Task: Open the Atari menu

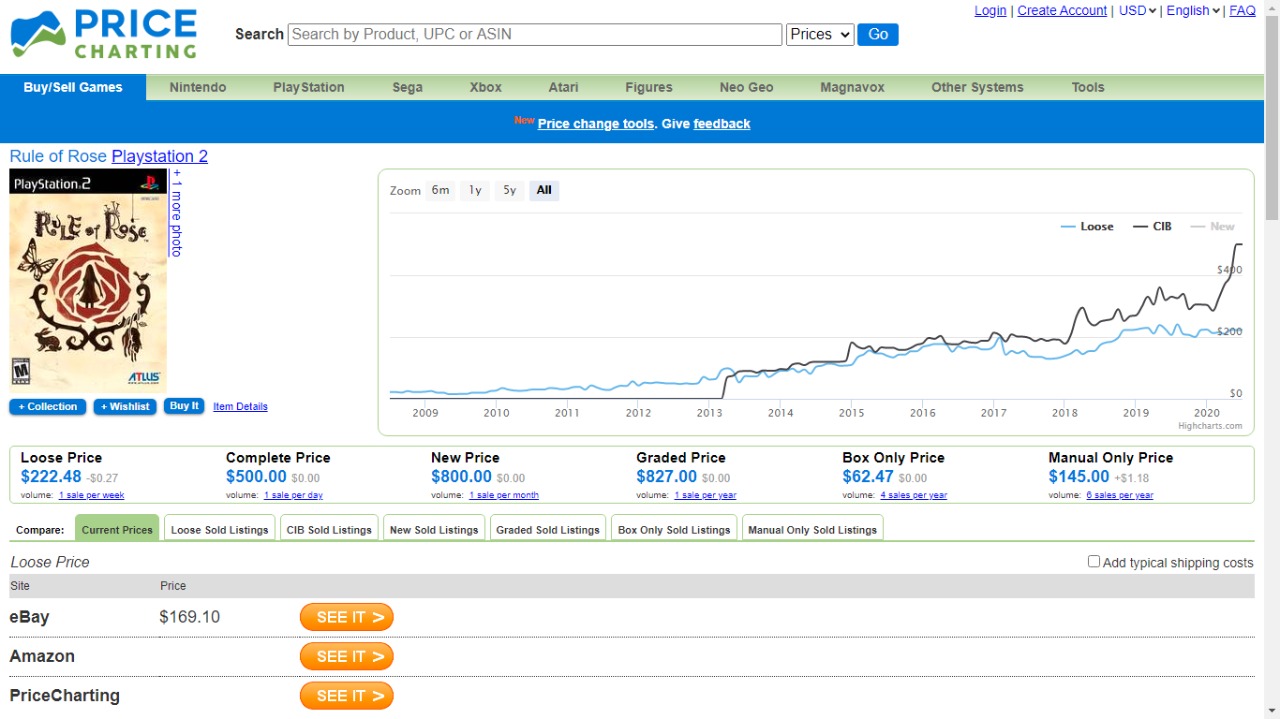Action: (563, 87)
